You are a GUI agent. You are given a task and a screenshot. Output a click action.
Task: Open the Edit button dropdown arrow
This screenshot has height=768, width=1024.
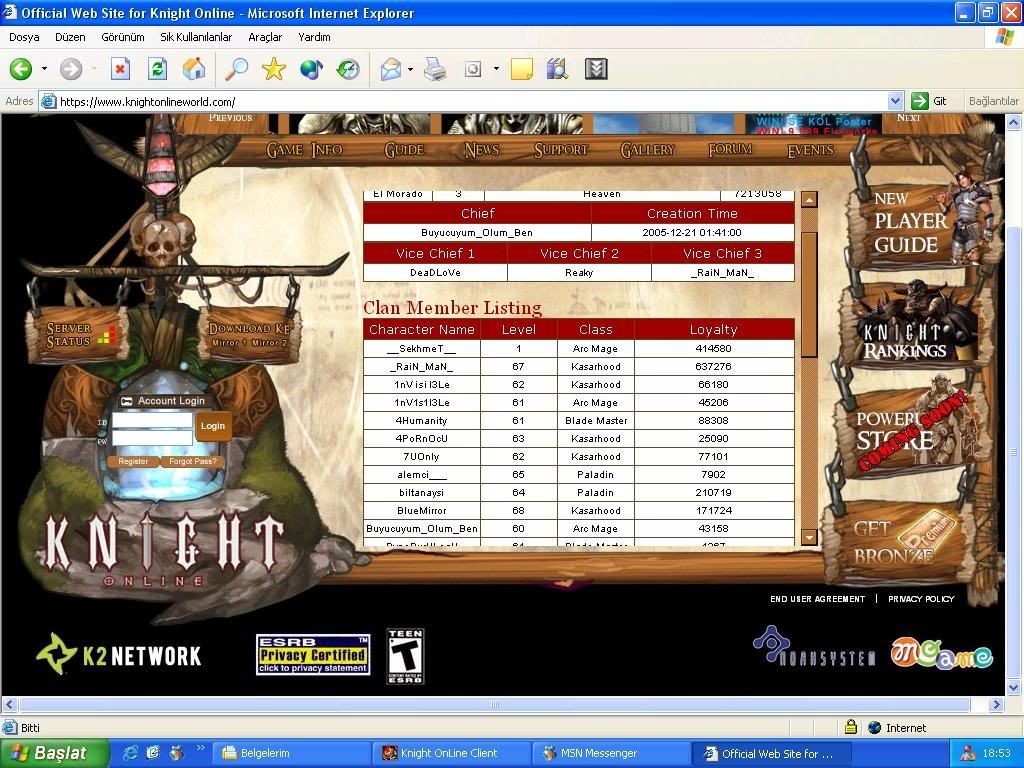coord(496,69)
